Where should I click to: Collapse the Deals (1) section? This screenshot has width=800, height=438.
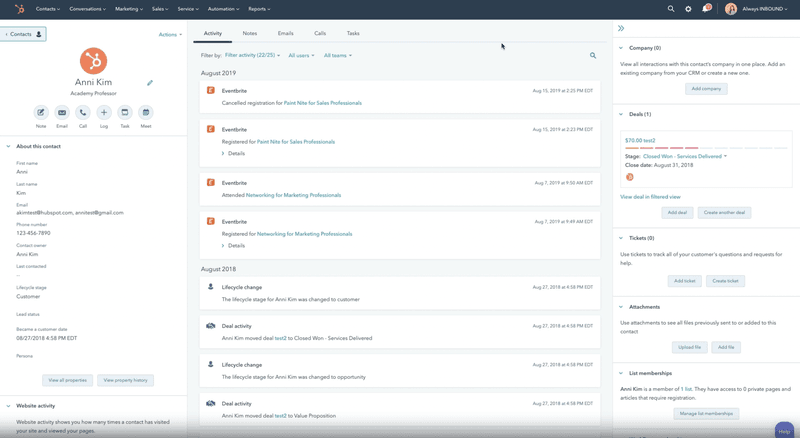(x=621, y=114)
